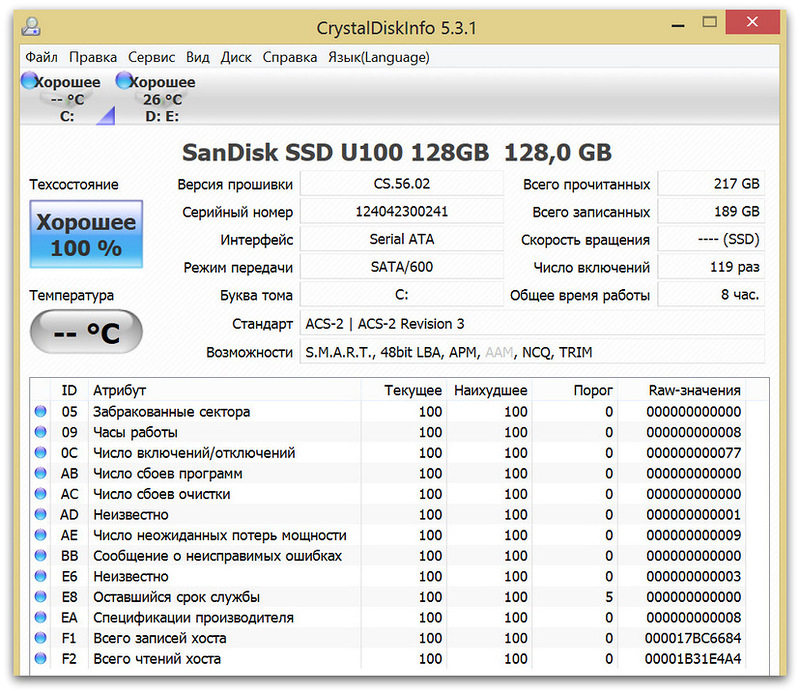Click the total reads value 217 GB
This screenshot has width=800, height=693.
(x=711, y=184)
